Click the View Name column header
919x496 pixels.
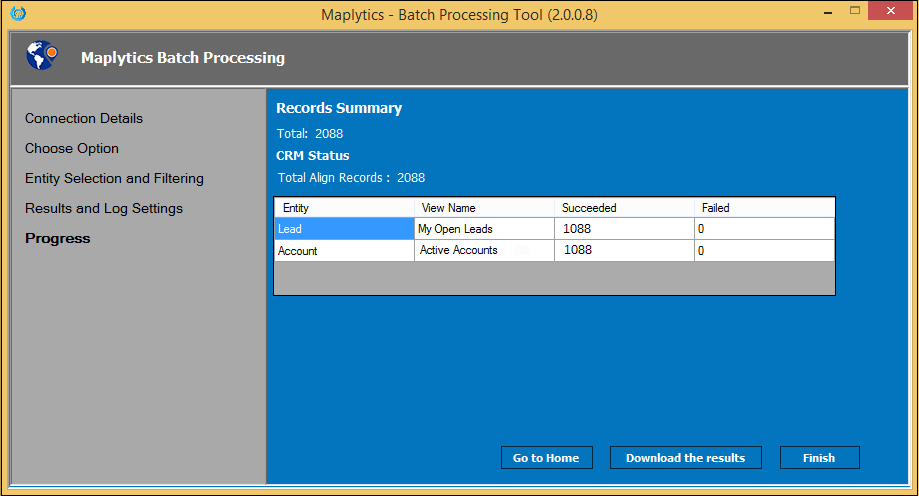point(485,208)
